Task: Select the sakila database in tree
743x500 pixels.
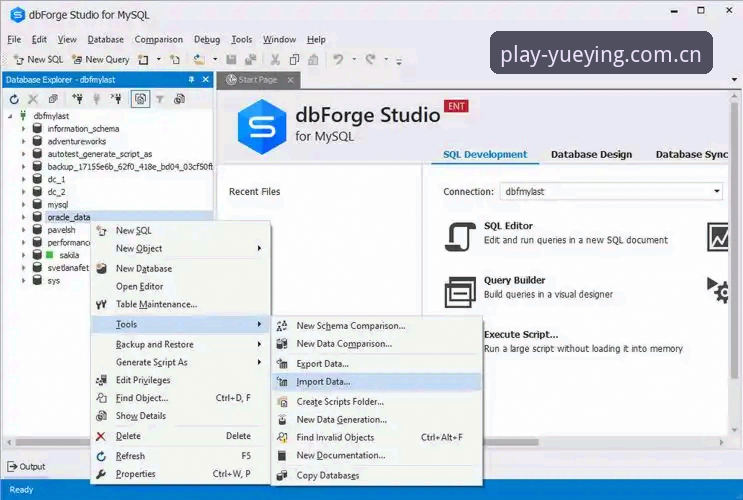Action: 69,255
